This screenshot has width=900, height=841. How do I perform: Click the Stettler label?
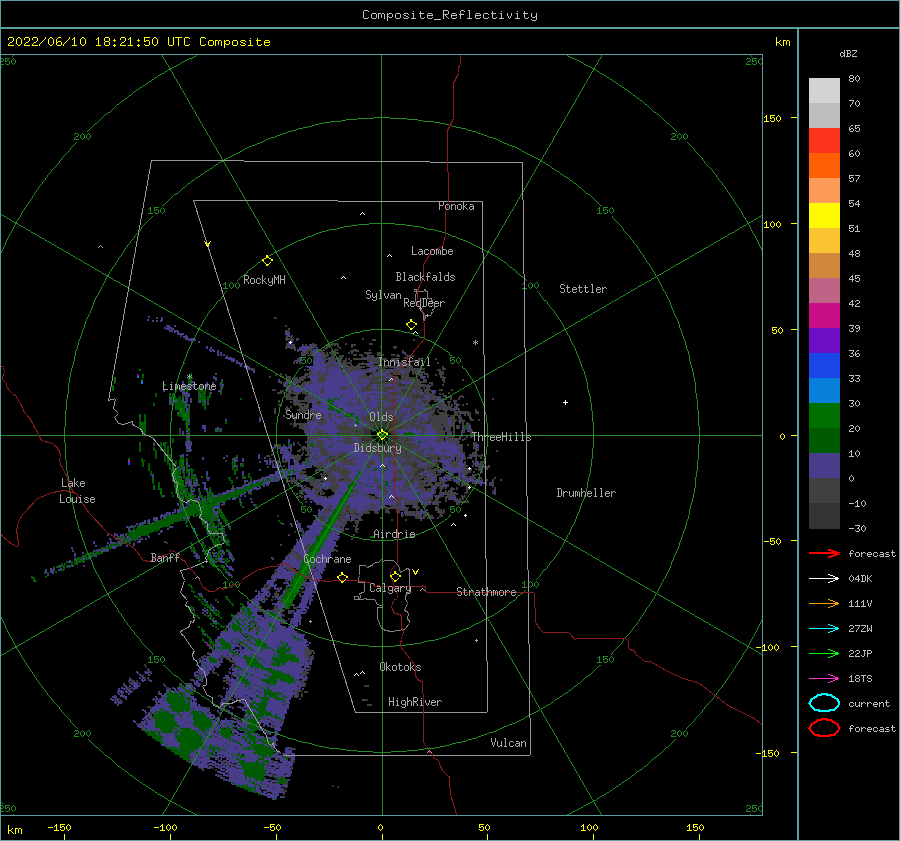point(583,289)
